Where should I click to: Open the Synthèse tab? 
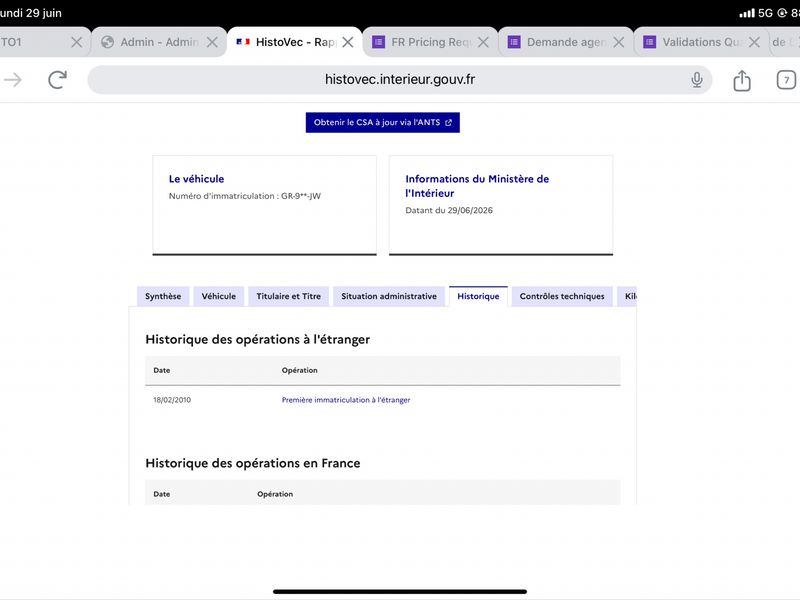pyautogui.click(x=163, y=296)
